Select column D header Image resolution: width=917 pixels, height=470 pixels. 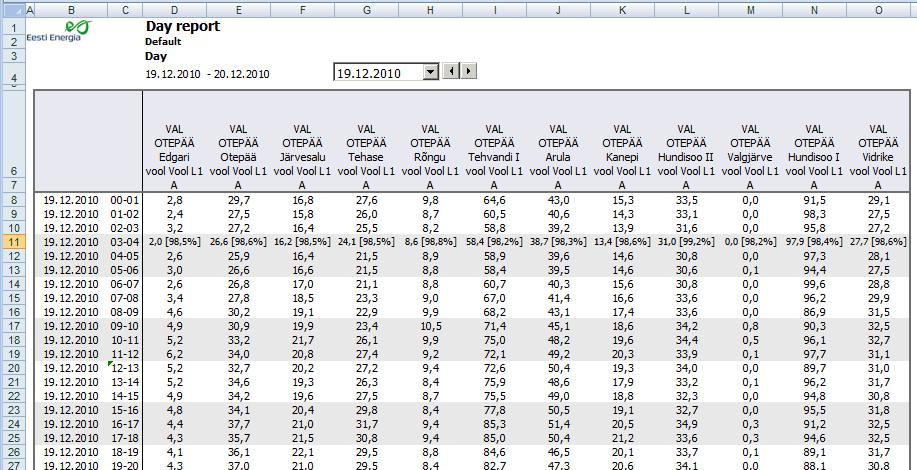tap(174, 11)
